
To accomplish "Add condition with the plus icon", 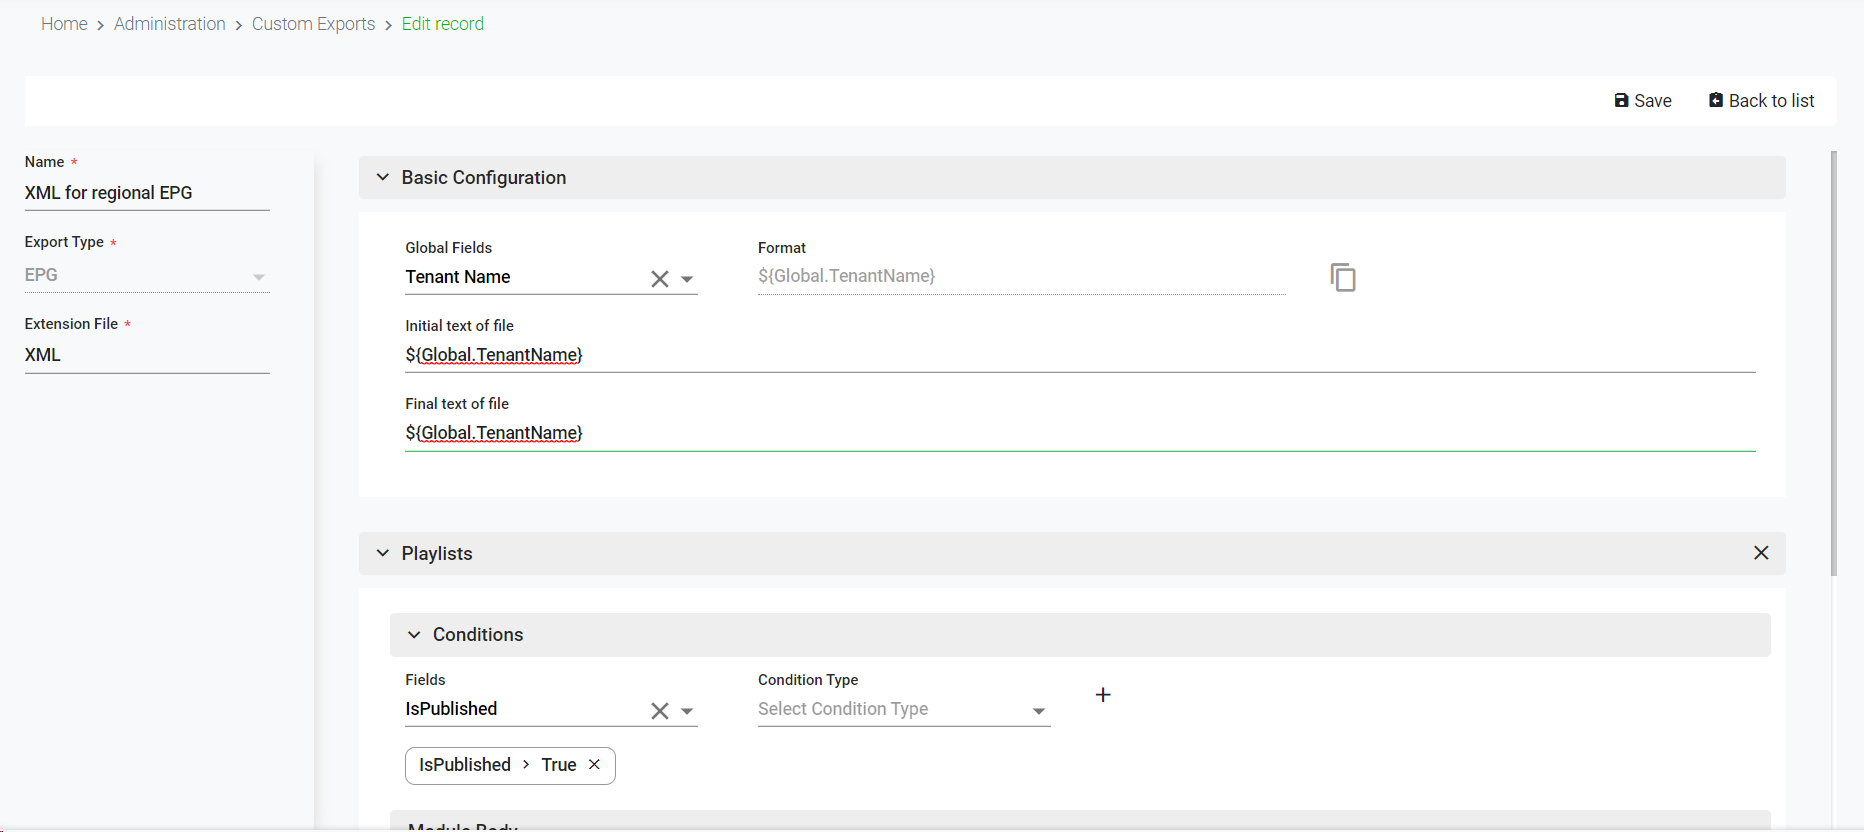I will pos(1102,695).
